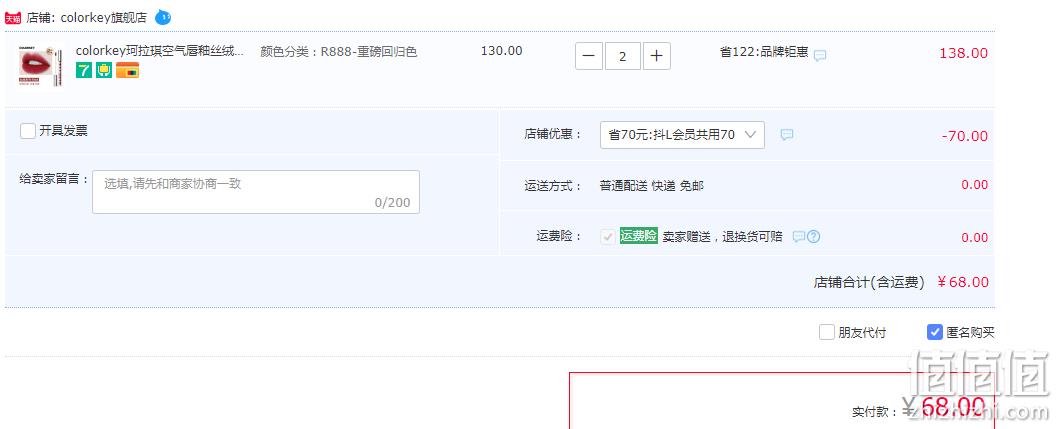Open the colorkey珂拉琪空气唇釉丝绒 product title link
The width and height of the screenshot is (1058, 429).
160,51
